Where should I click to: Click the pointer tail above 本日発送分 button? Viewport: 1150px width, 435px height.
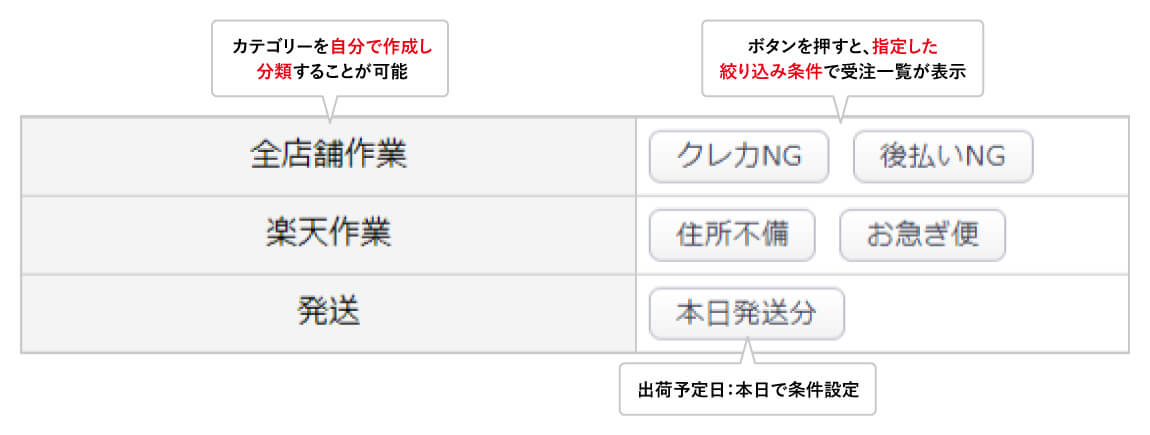click(x=748, y=353)
